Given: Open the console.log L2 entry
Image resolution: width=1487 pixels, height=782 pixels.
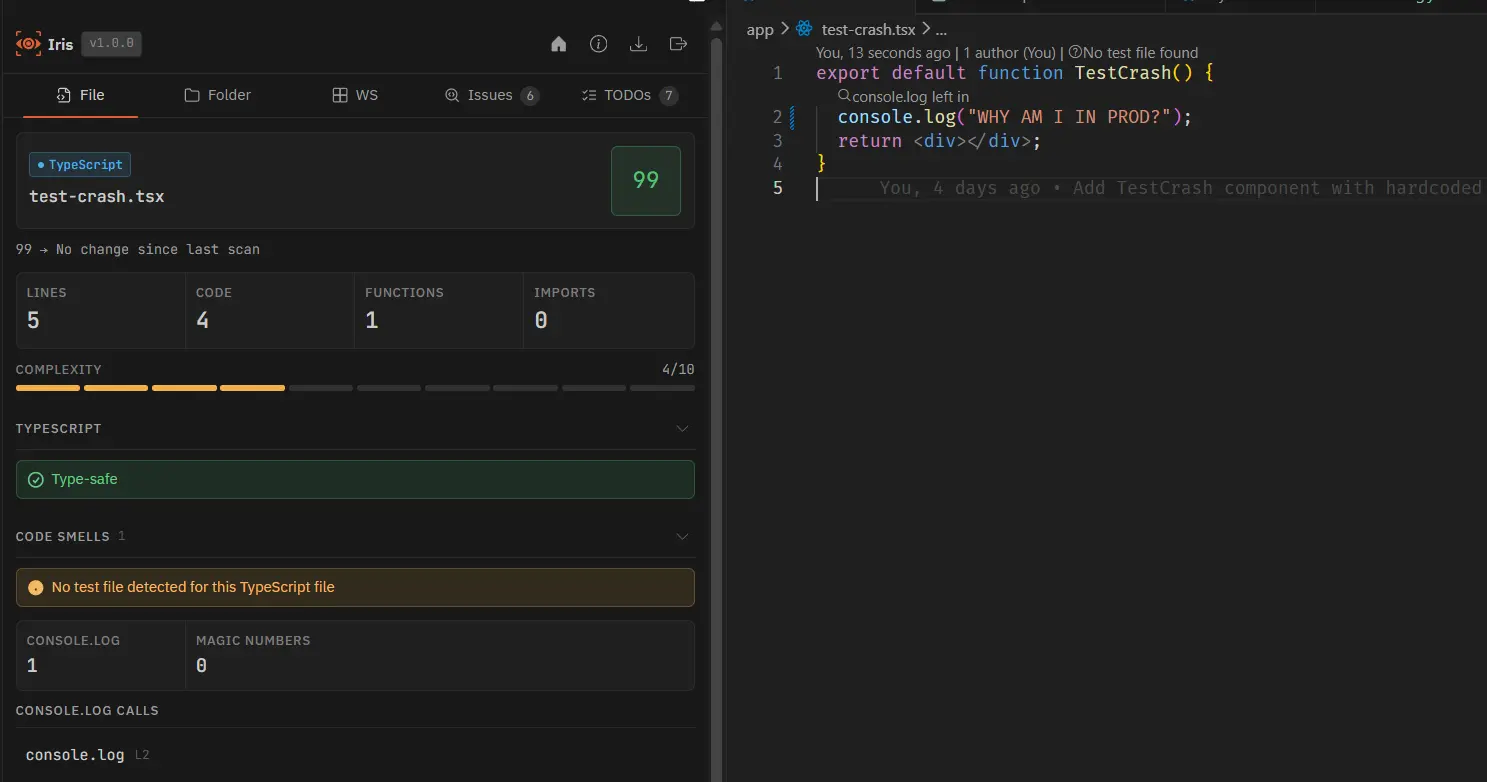Looking at the screenshot, I should [x=87, y=755].
